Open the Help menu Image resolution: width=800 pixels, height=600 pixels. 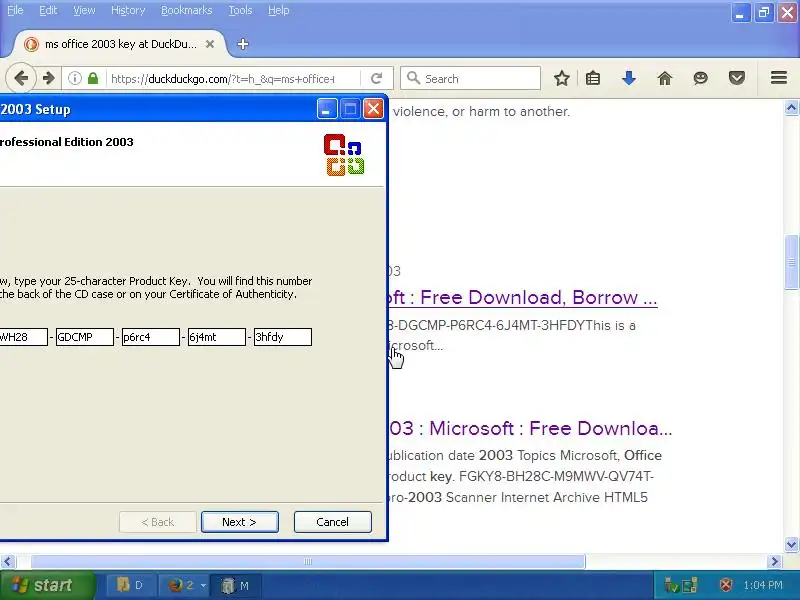point(279,10)
